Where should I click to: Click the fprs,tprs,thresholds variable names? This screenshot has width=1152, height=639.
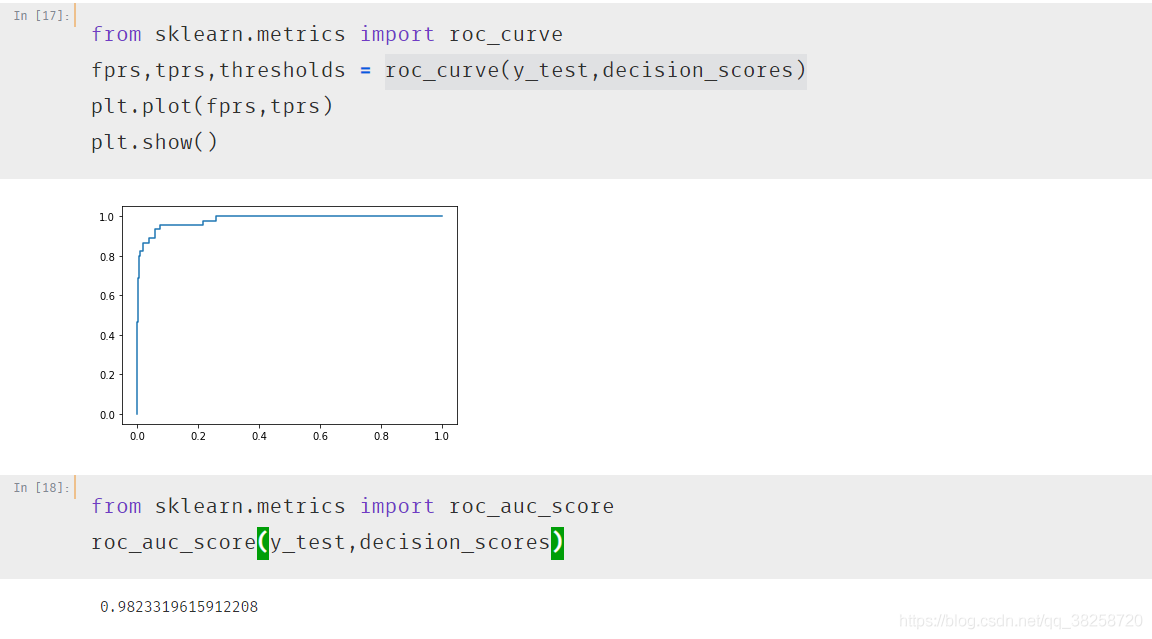click(218, 71)
